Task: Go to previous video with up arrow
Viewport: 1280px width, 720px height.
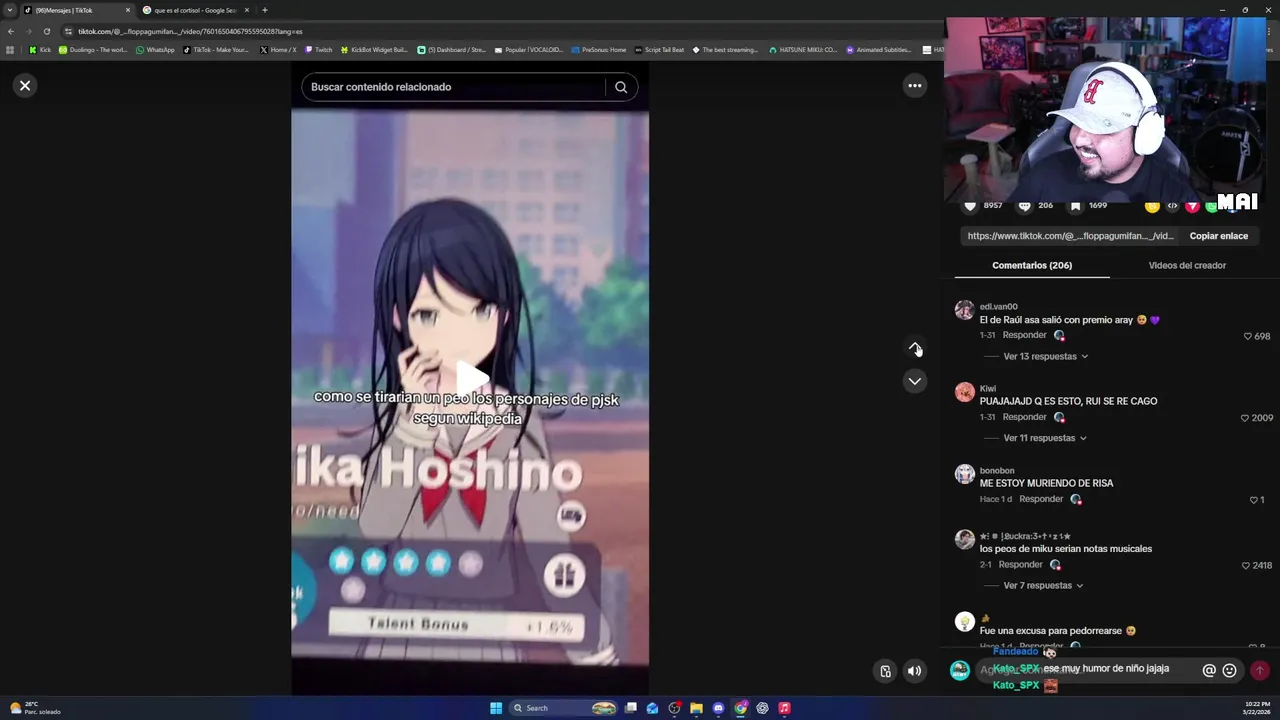Action: point(914,347)
